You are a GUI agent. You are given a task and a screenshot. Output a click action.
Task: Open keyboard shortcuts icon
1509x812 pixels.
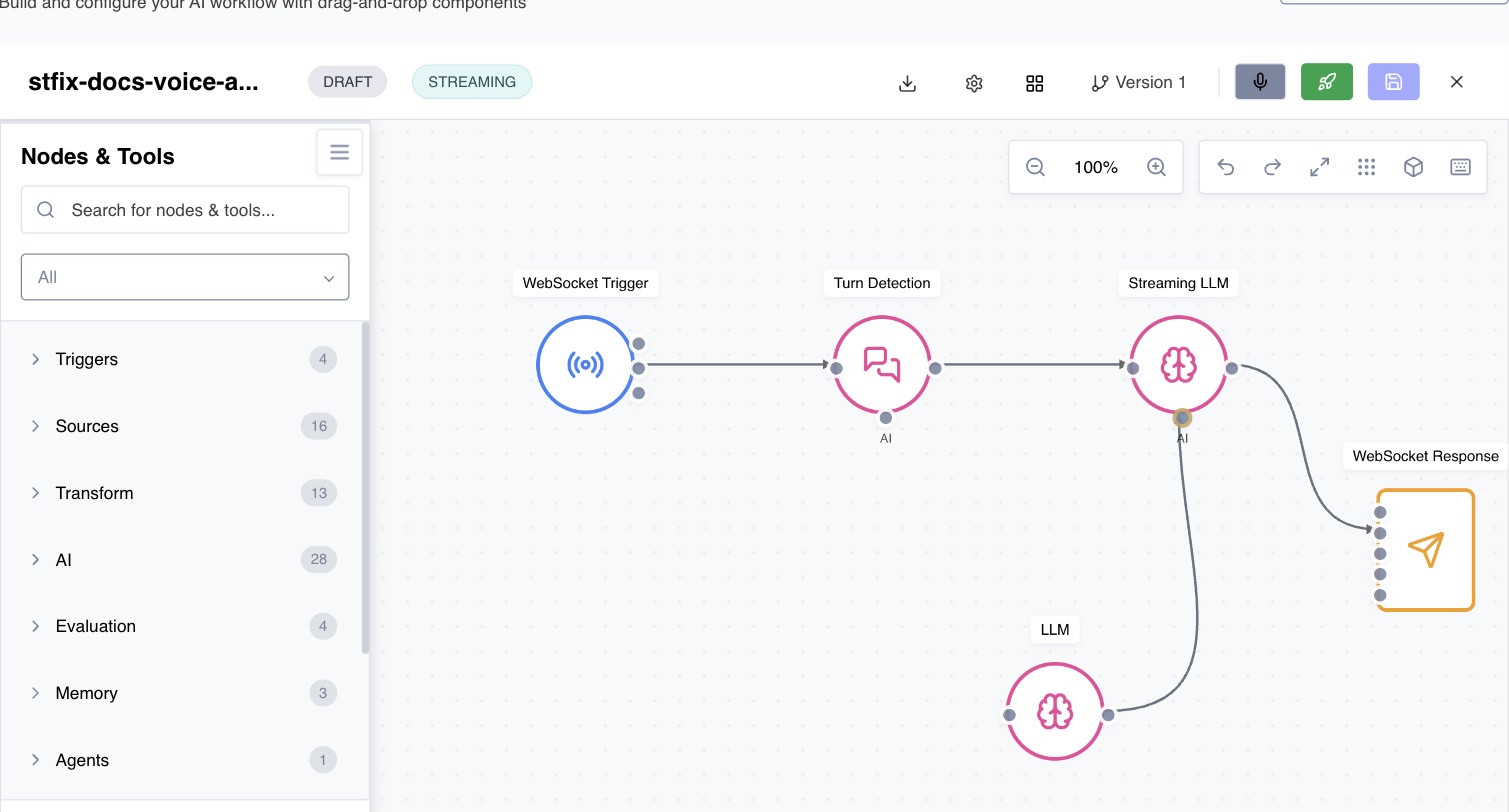[x=1460, y=167]
